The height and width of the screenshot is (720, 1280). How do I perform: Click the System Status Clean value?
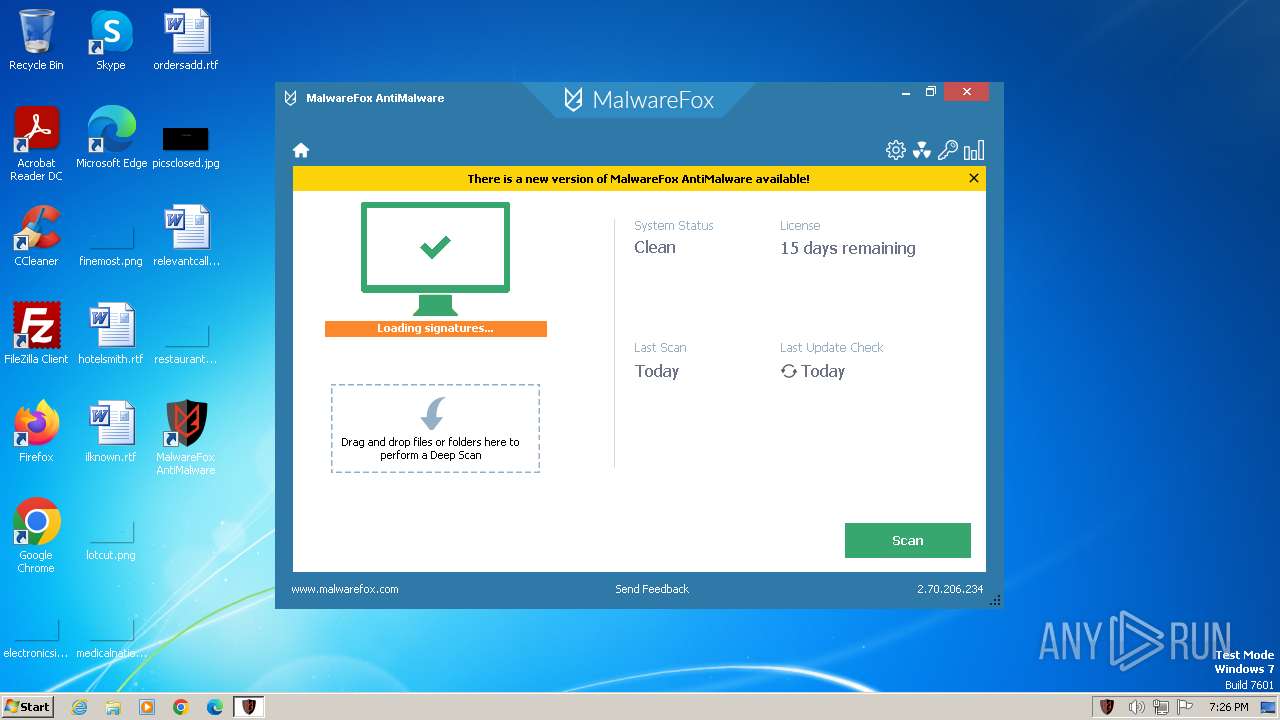click(x=655, y=247)
